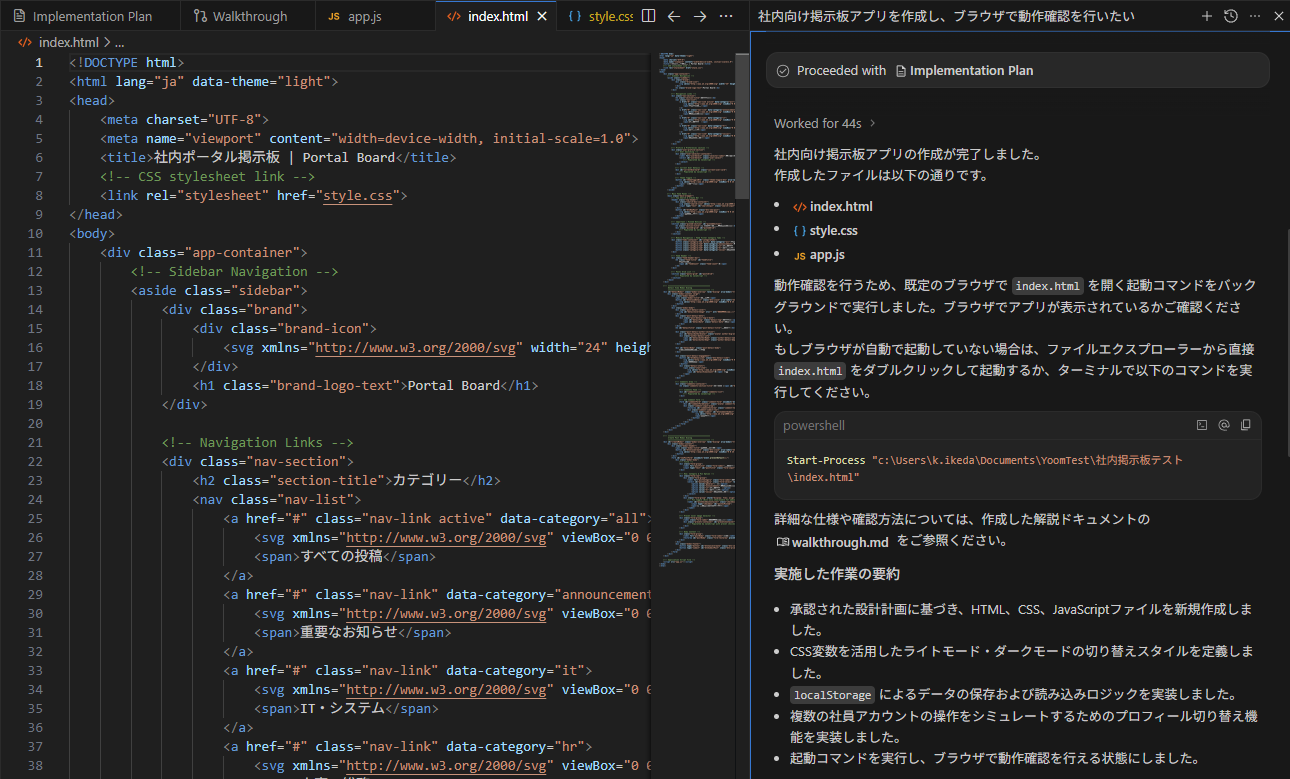Click the カテゴリー heading text in code
Viewport: 1290px width, 779px height.
point(427,480)
